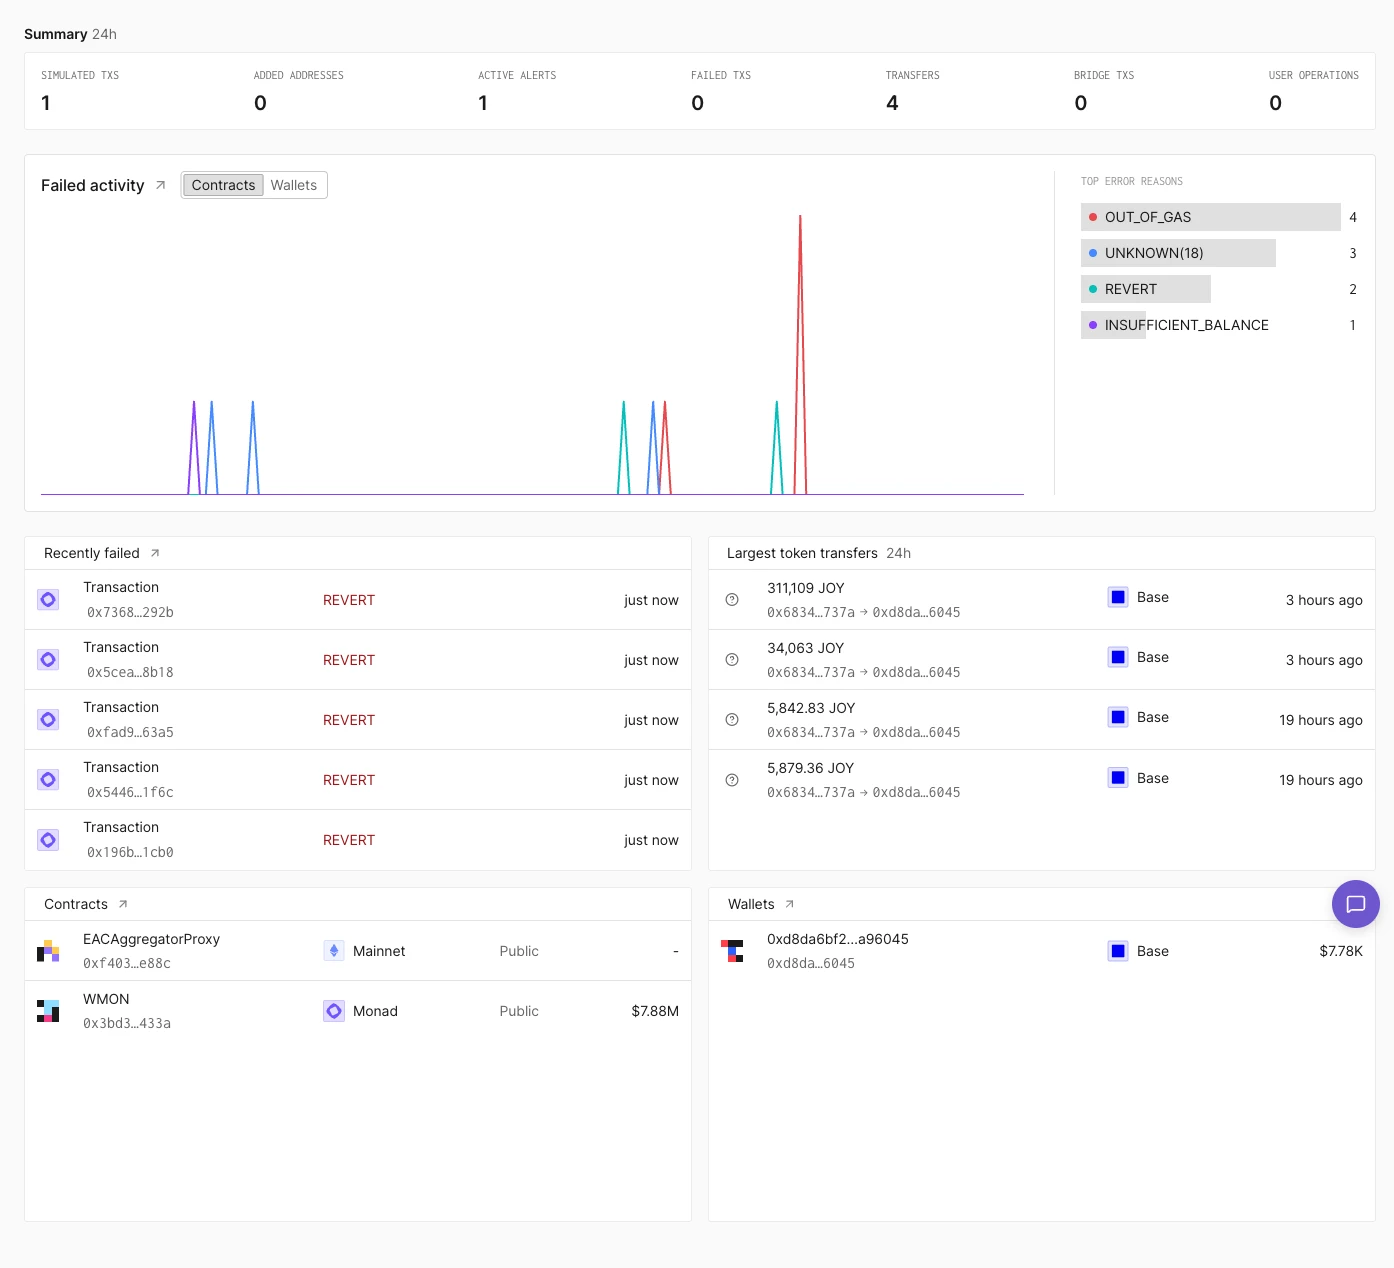Click EACAggregatorProxy contract avatar
This screenshot has height=1268, width=1394.
[x=48, y=951]
